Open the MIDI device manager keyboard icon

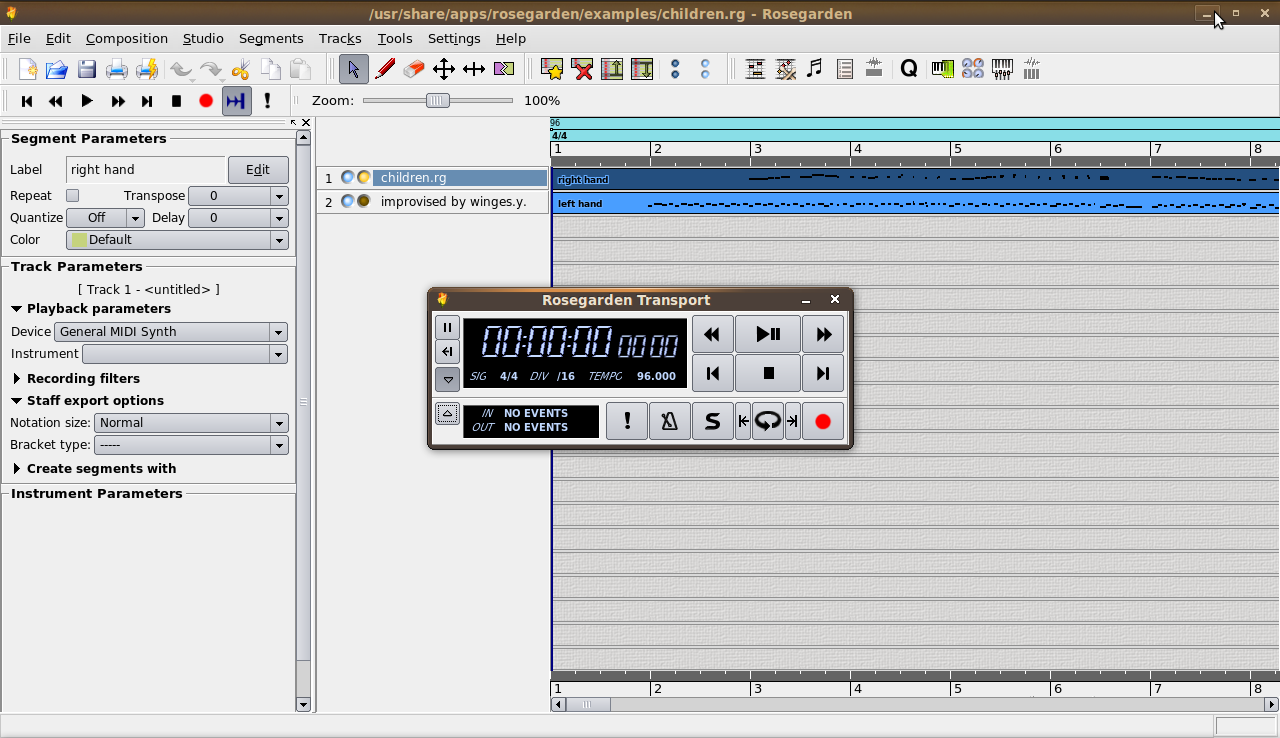pyautogui.click(x=942, y=69)
